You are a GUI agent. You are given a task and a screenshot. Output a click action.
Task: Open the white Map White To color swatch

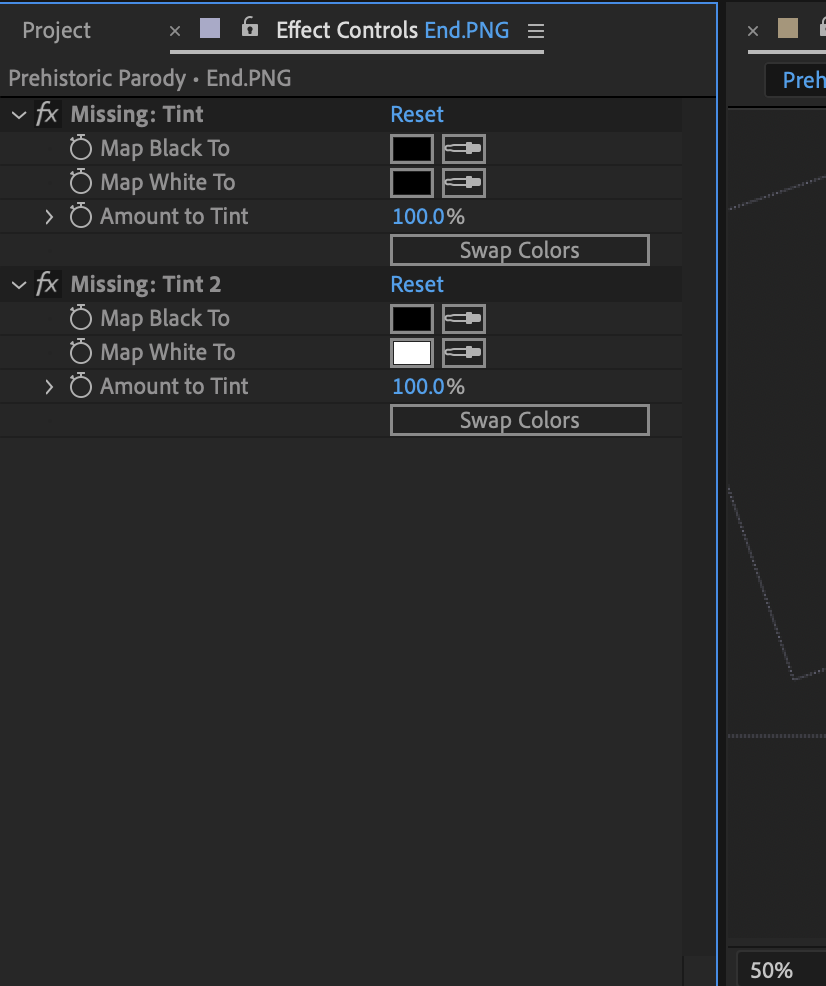(x=412, y=352)
